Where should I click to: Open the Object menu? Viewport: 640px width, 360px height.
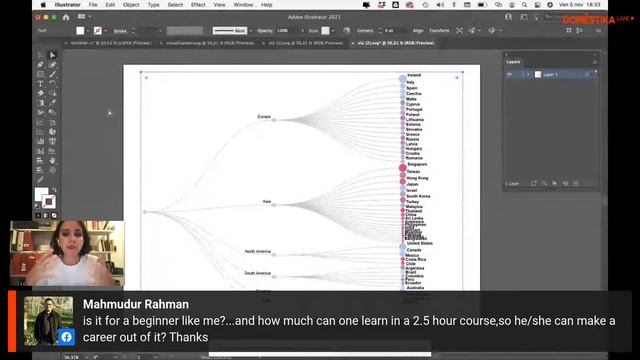click(131, 5)
